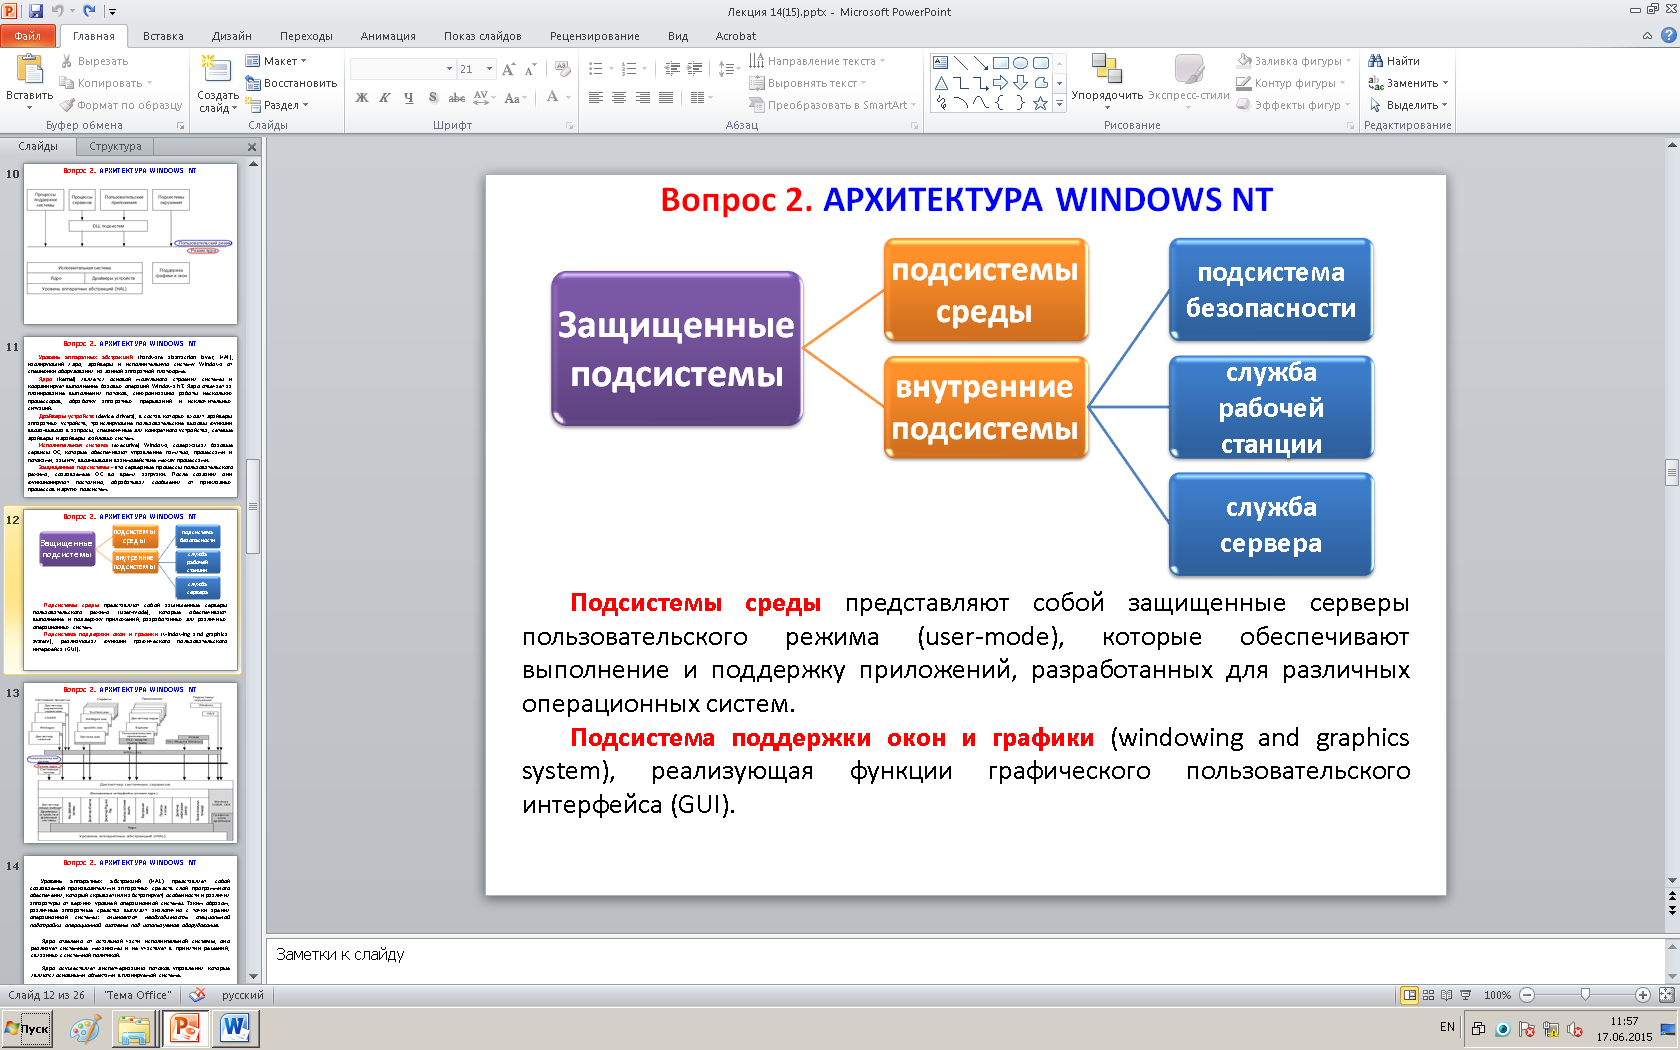The image size is (1680, 1050).
Task: Toggle italic (К) formatting
Action: point(385,97)
